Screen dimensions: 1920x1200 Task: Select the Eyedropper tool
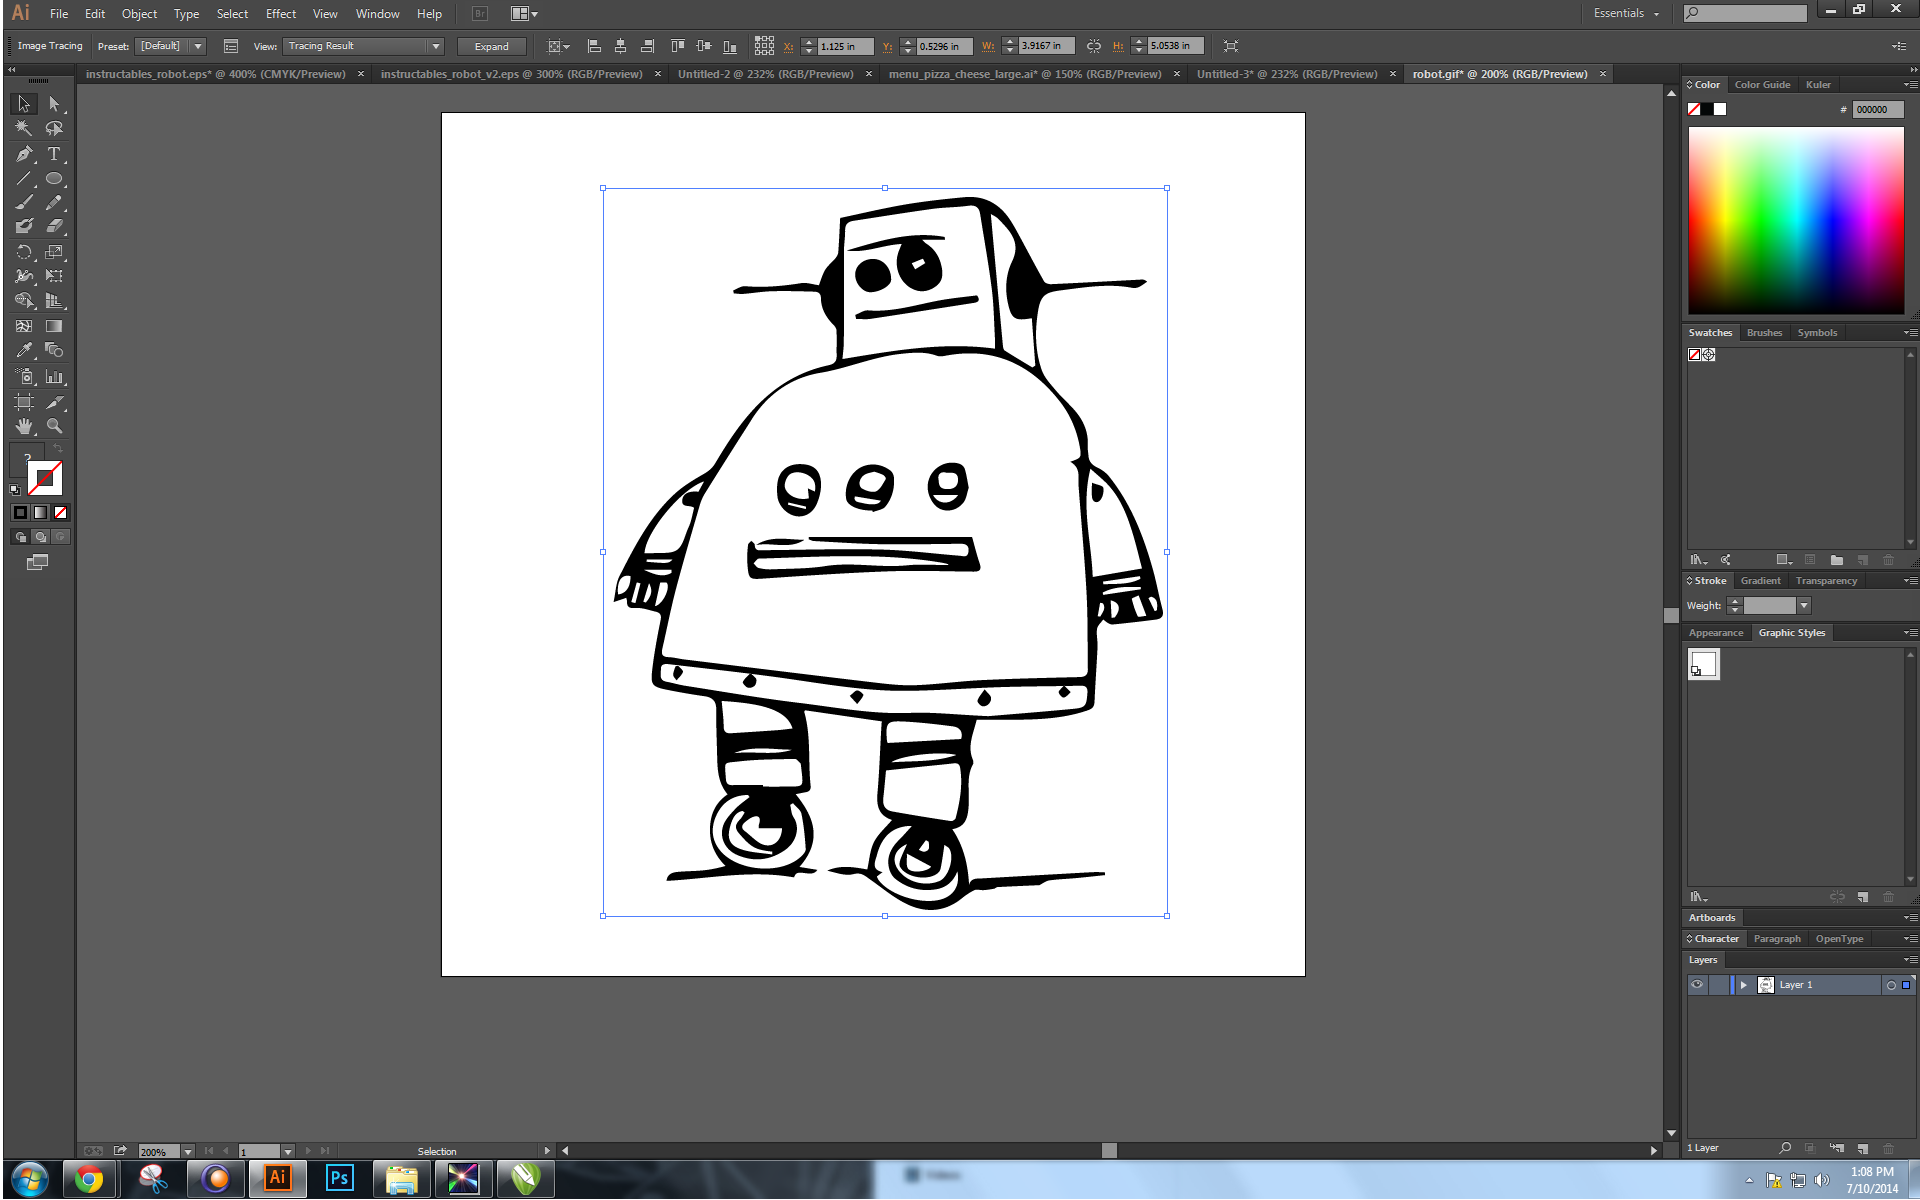coord(24,351)
